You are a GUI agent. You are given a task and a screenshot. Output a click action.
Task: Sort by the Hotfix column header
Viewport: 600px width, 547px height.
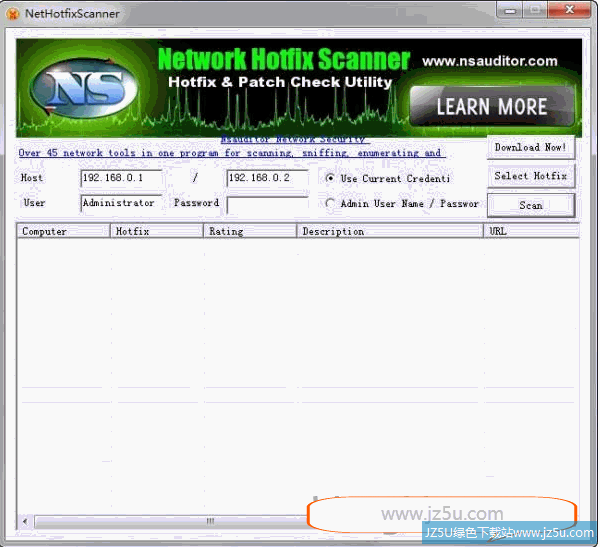pos(157,231)
